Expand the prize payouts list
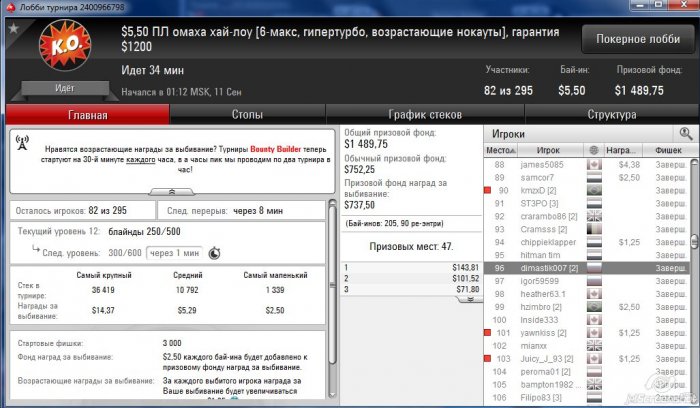 [x=470, y=300]
